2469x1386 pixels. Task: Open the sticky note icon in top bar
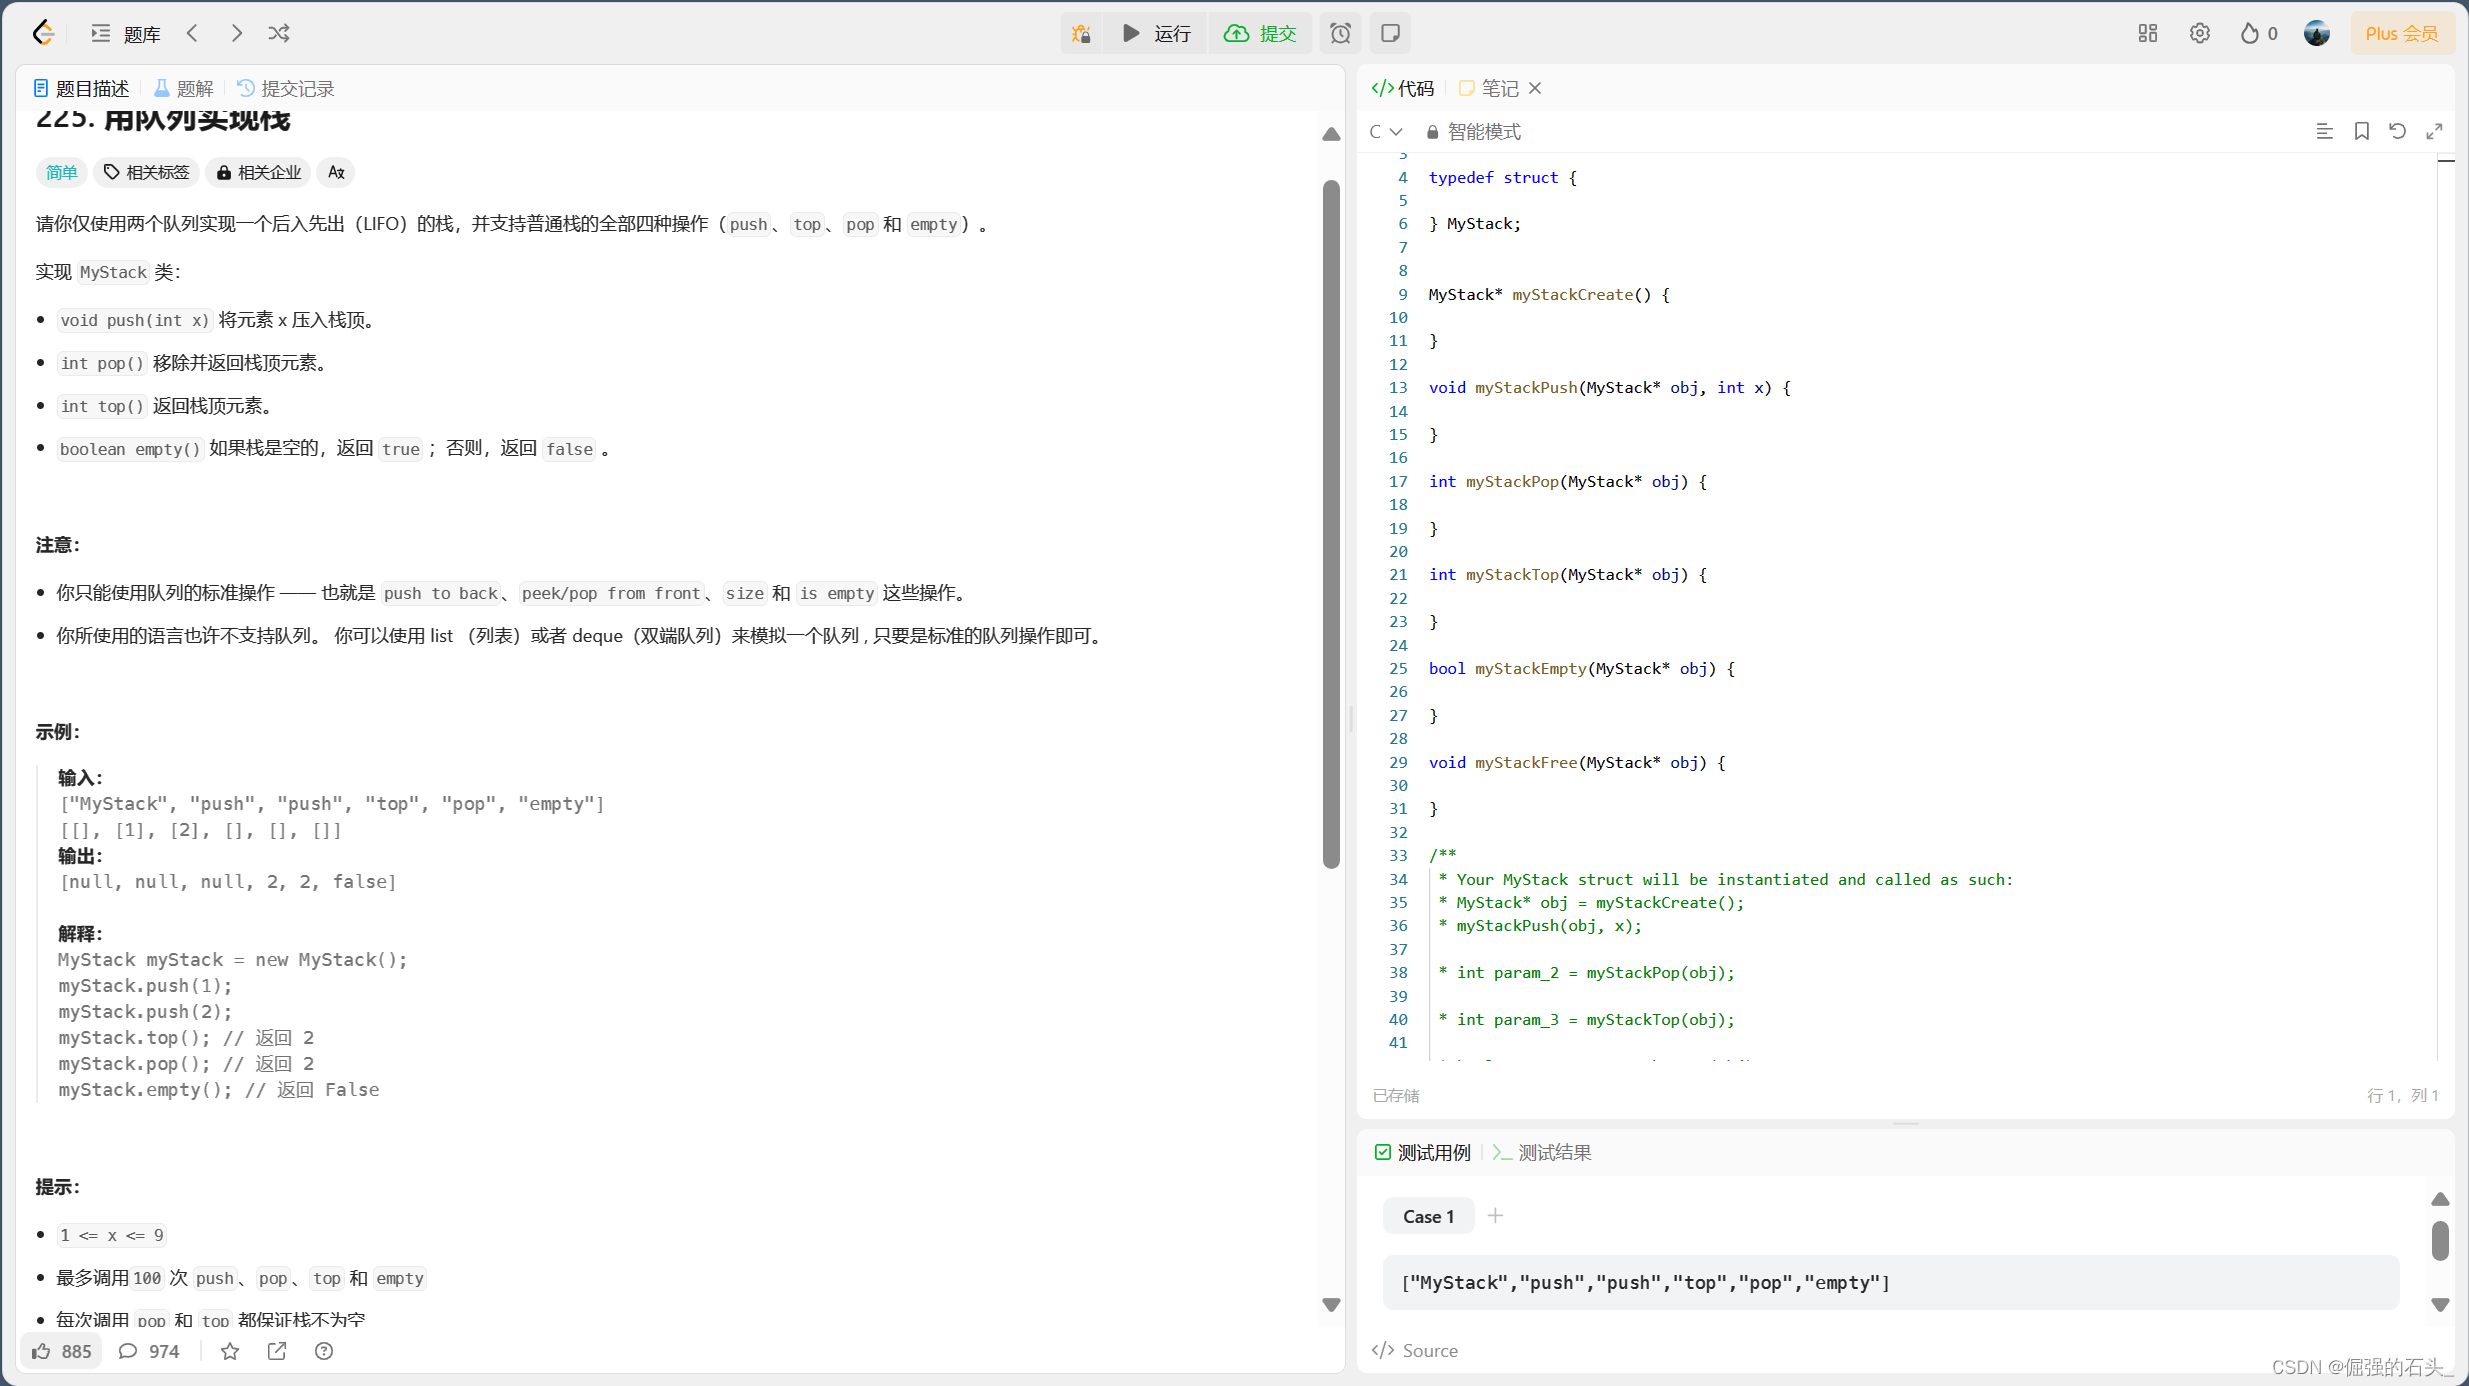tap(1390, 33)
